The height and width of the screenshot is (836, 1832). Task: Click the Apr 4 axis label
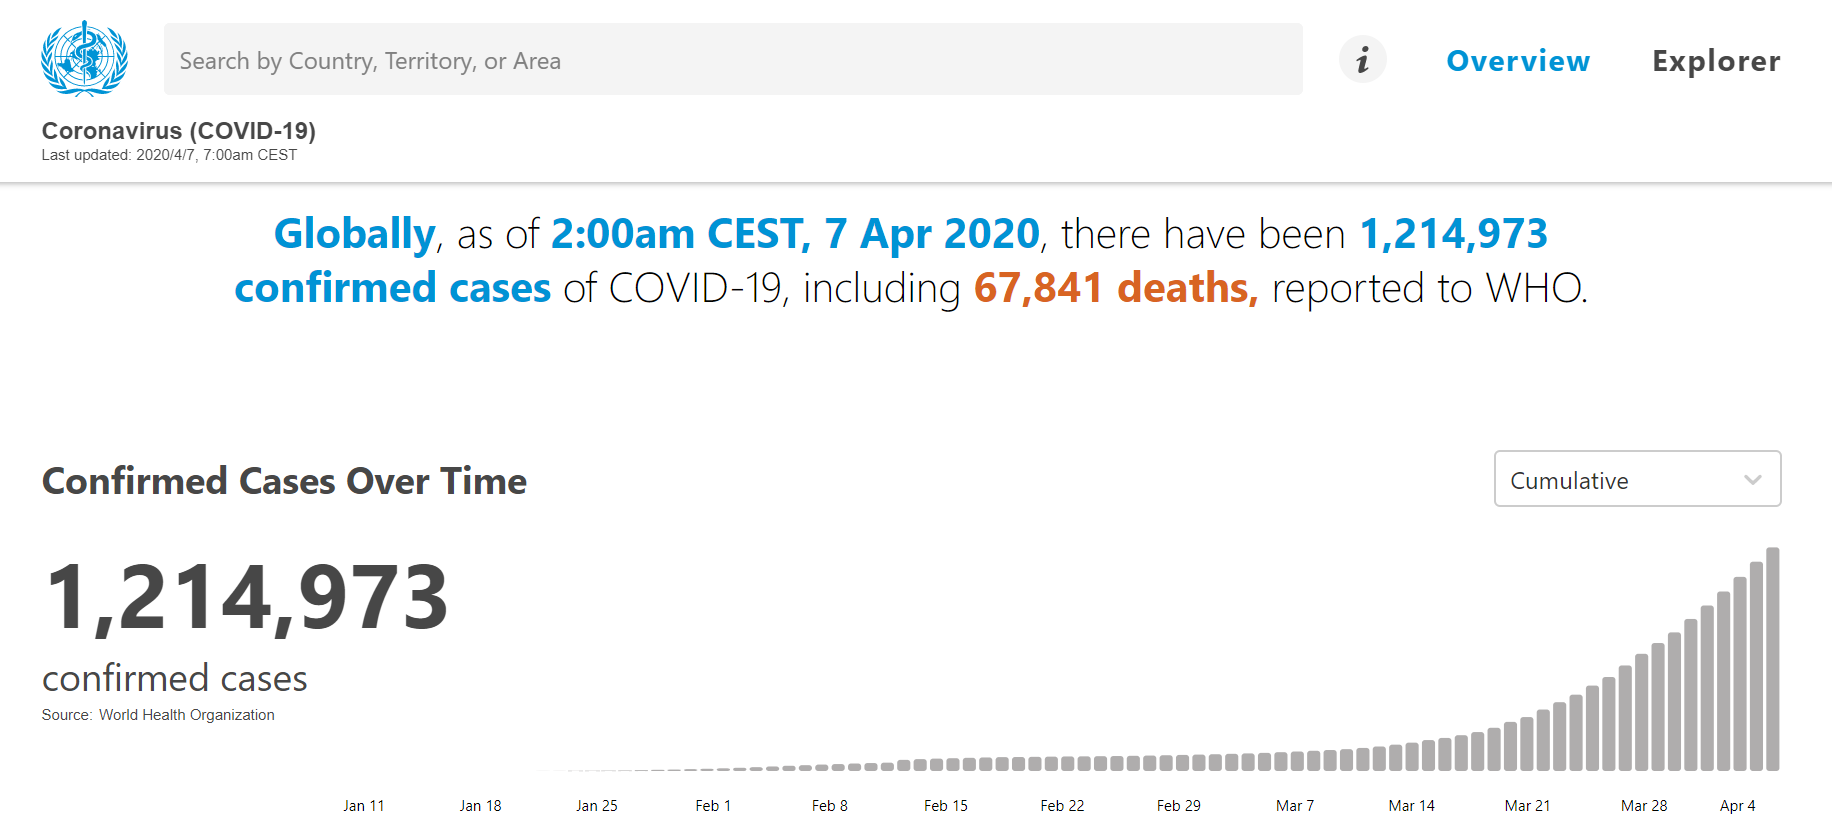1737,806
